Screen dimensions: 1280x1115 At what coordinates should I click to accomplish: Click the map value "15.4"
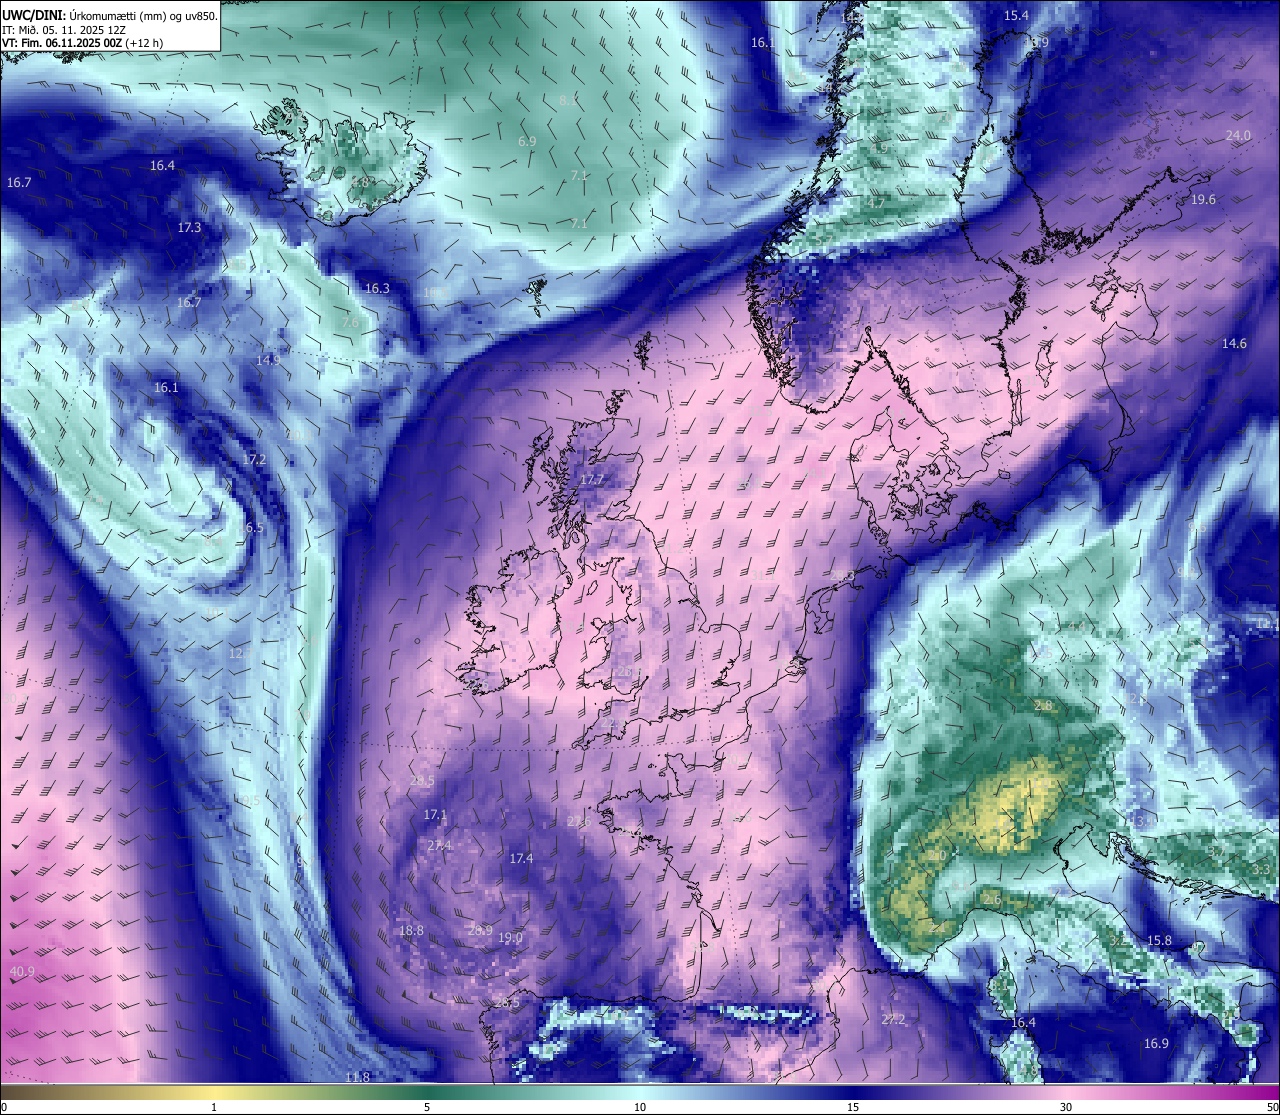pos(1016,16)
